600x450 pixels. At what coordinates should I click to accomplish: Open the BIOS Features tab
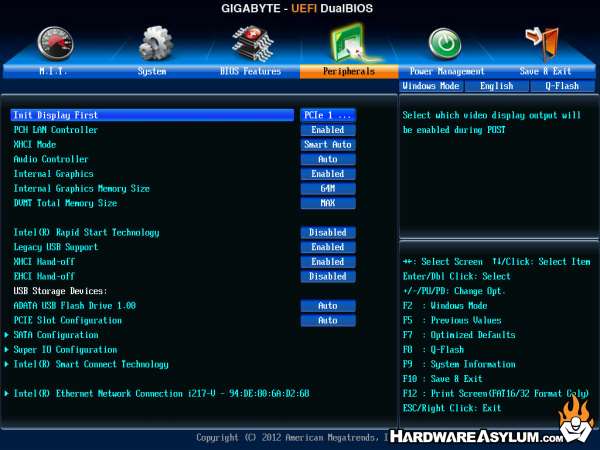click(x=251, y=71)
